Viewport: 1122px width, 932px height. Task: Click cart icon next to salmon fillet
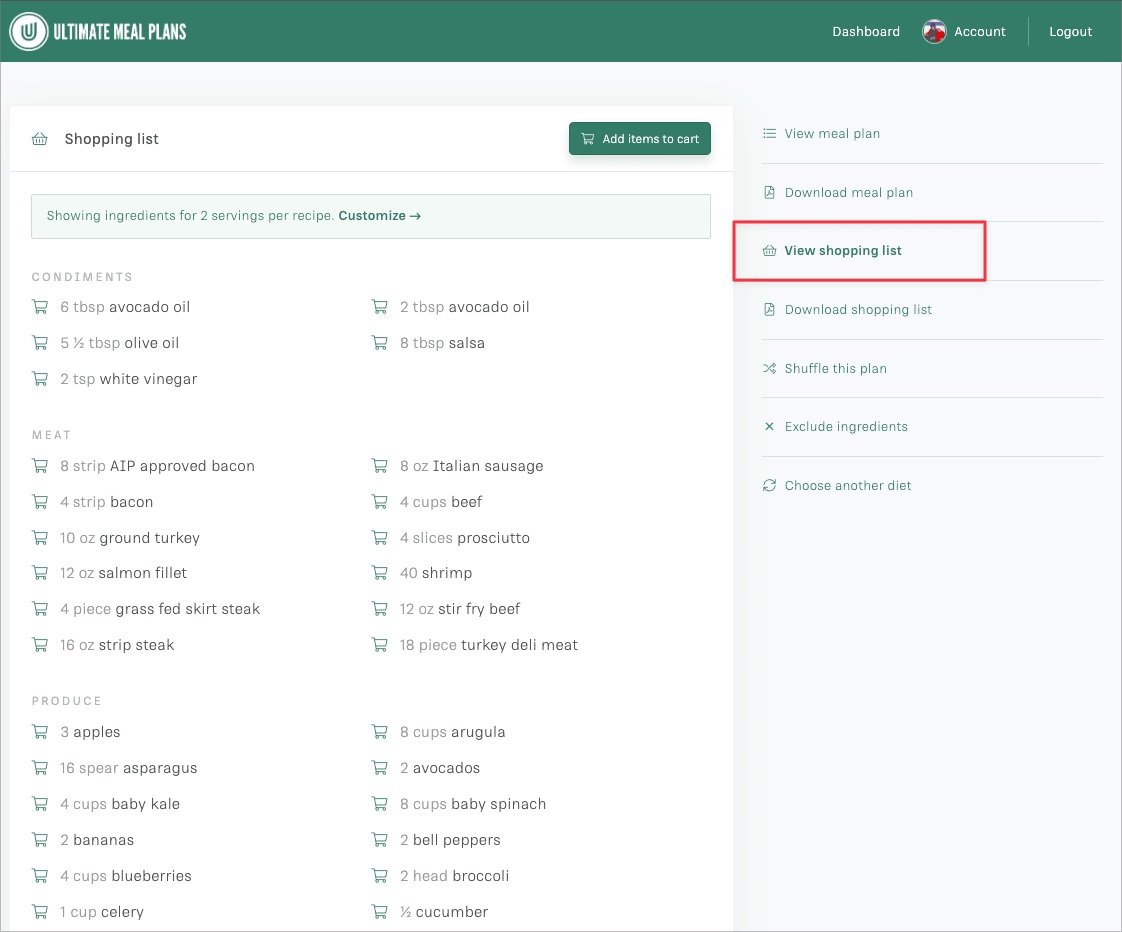[40, 573]
